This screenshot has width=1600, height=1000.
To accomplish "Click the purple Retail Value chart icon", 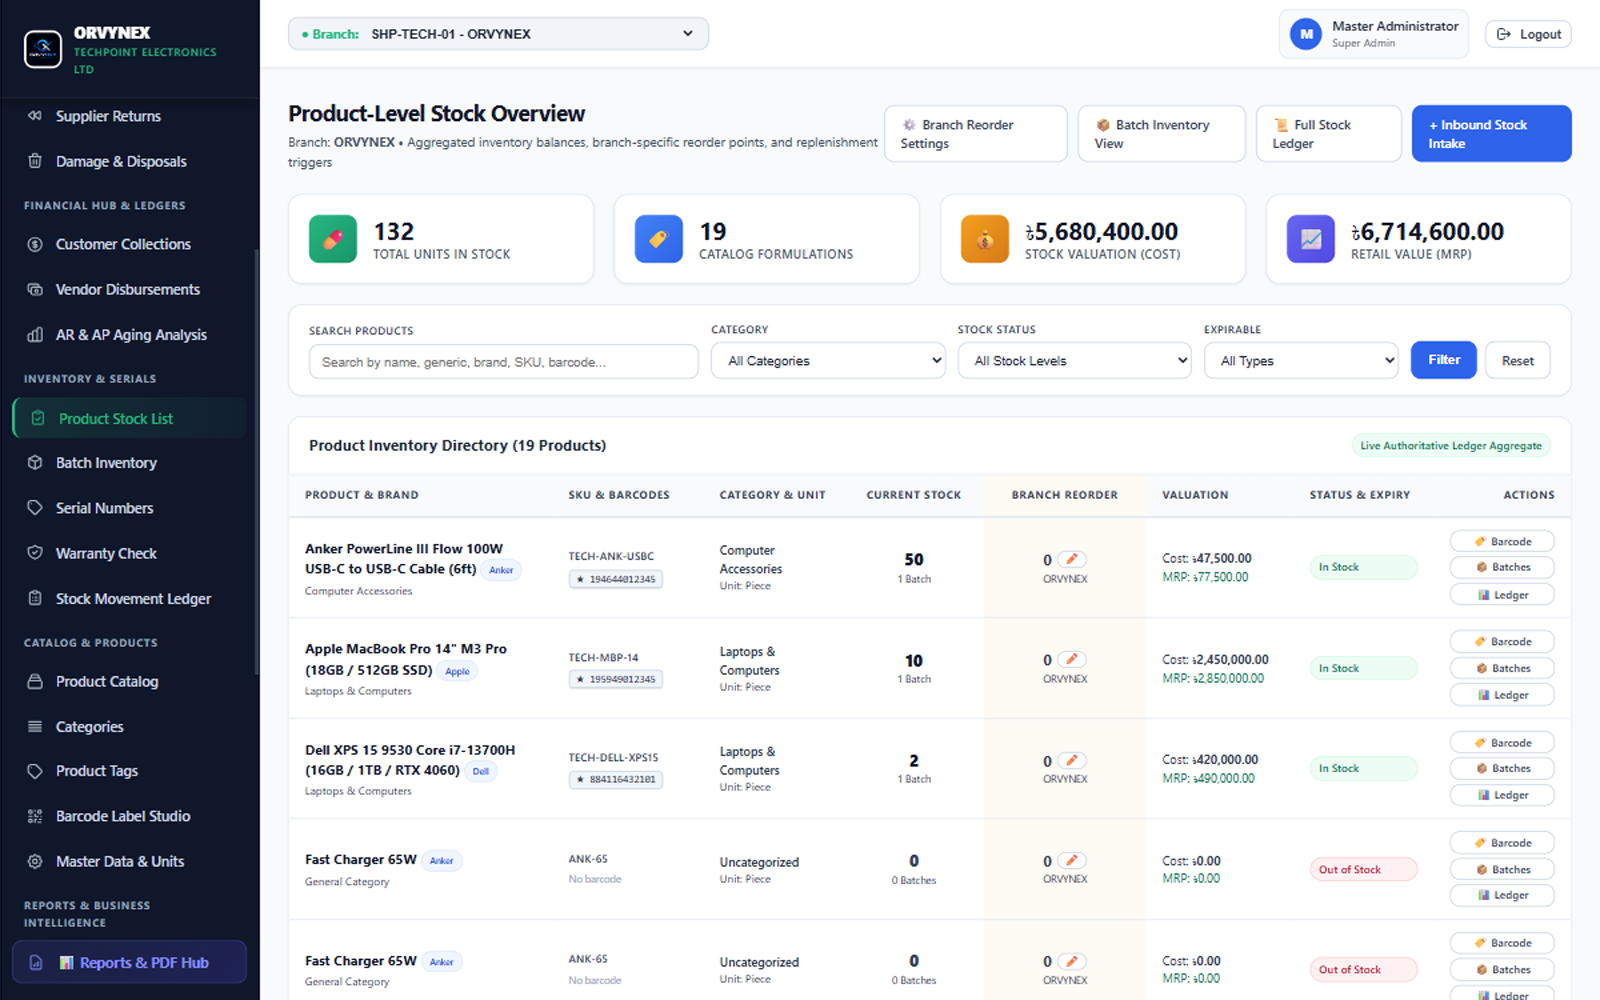I will coord(1311,239).
